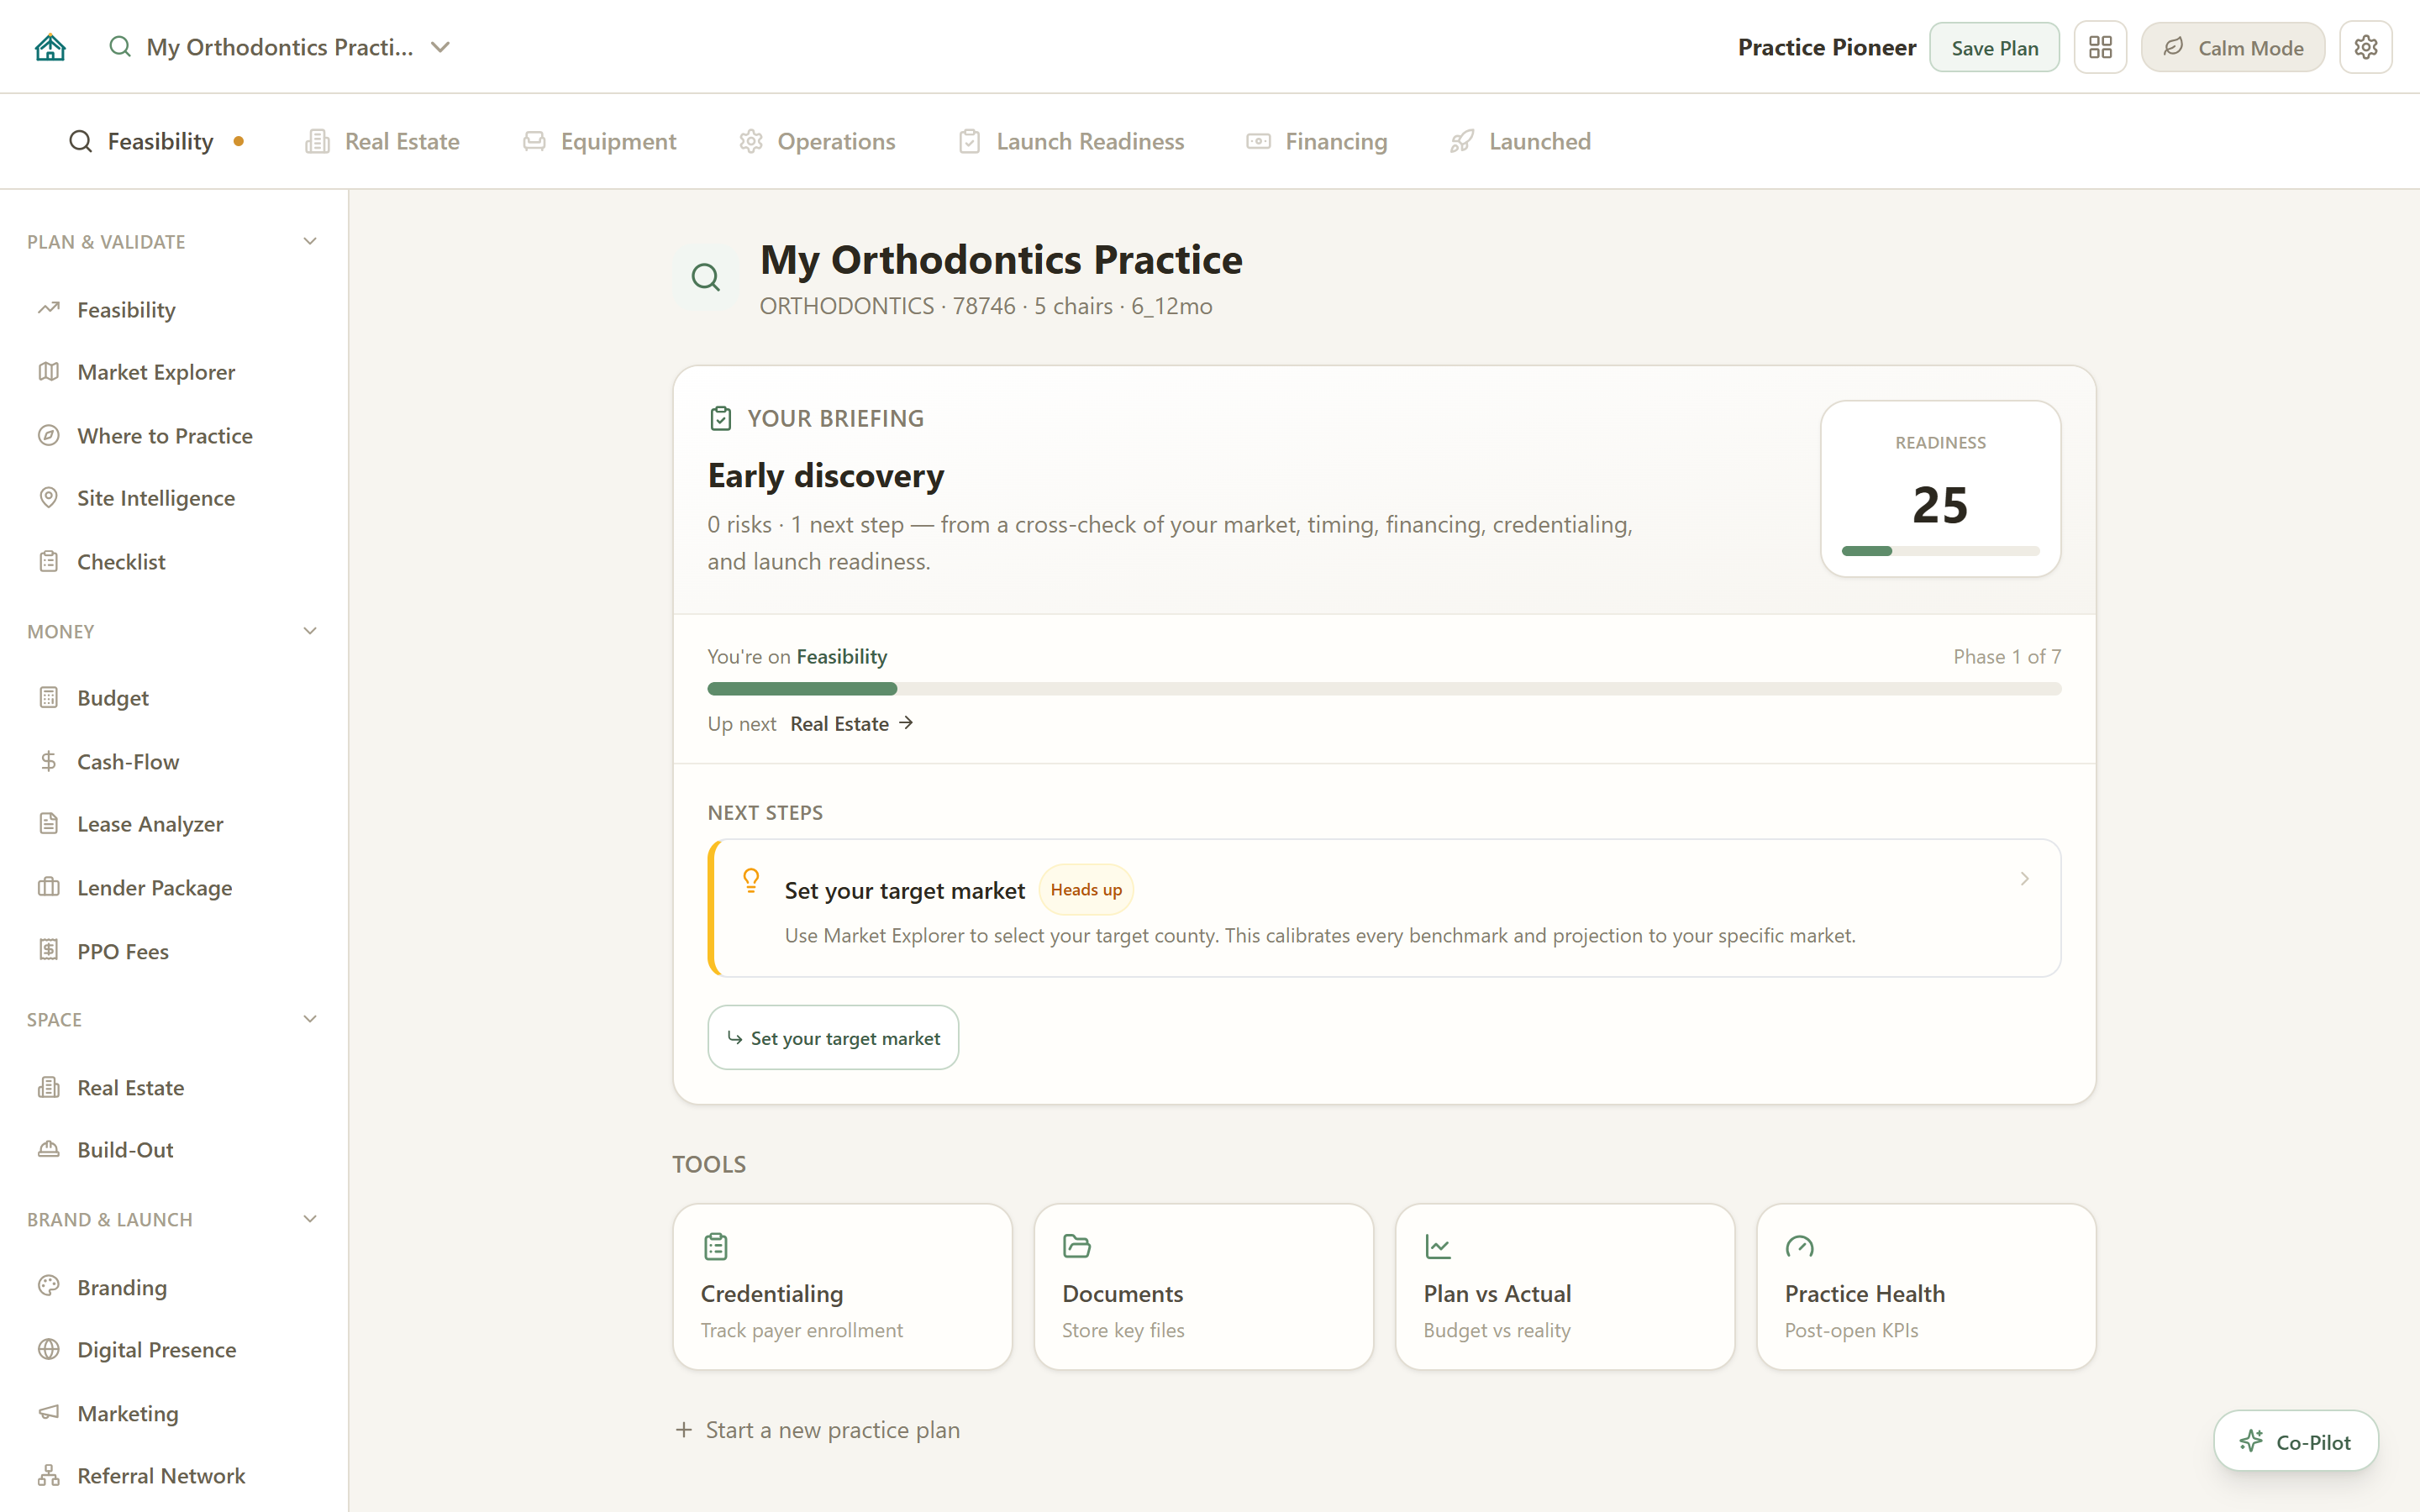The height and width of the screenshot is (1512, 2420).
Task: Click the Where to Practice compass icon
Action: click(49, 435)
